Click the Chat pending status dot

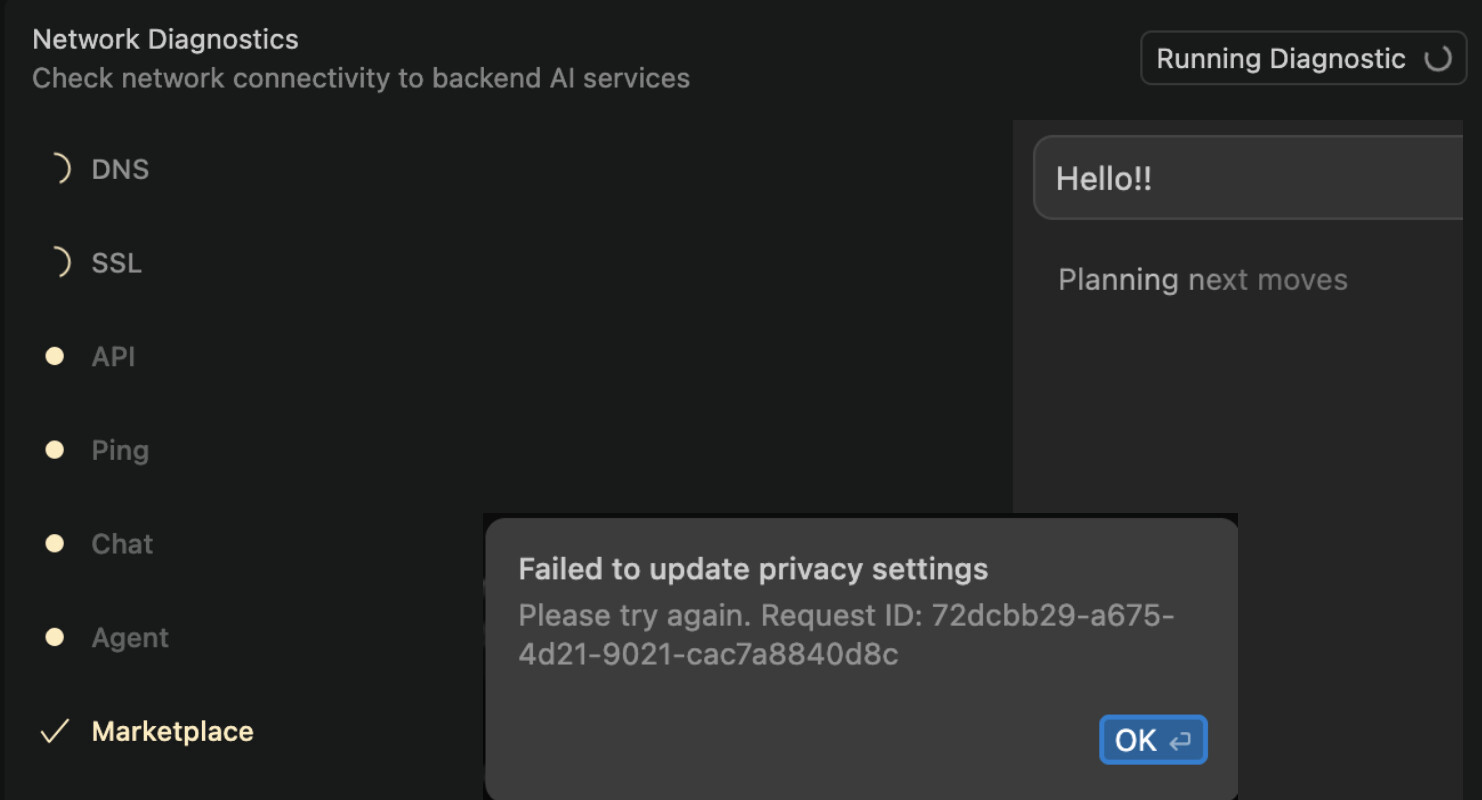55,544
